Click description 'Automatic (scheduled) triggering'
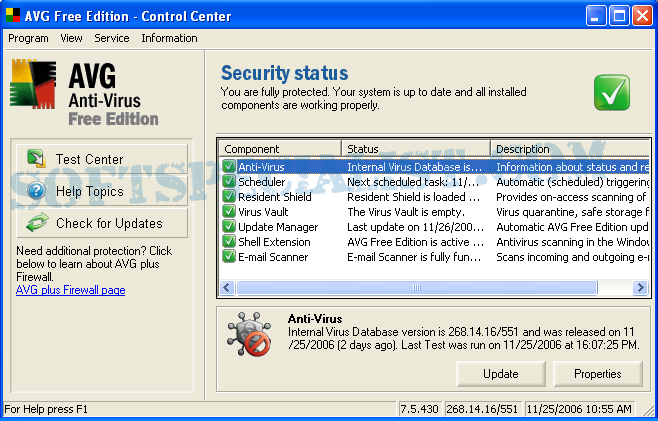The width and height of the screenshot is (658, 421). [572, 182]
